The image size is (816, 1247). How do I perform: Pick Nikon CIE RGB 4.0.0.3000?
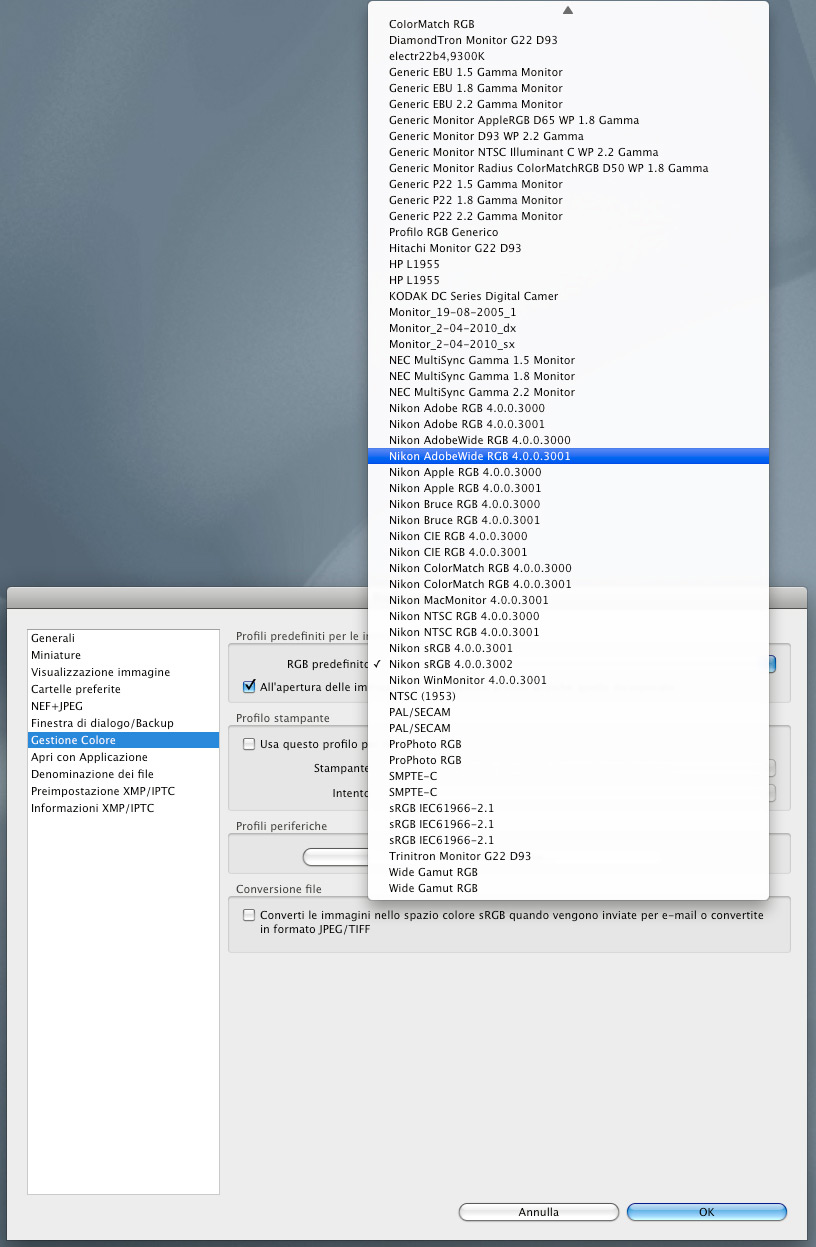point(568,536)
